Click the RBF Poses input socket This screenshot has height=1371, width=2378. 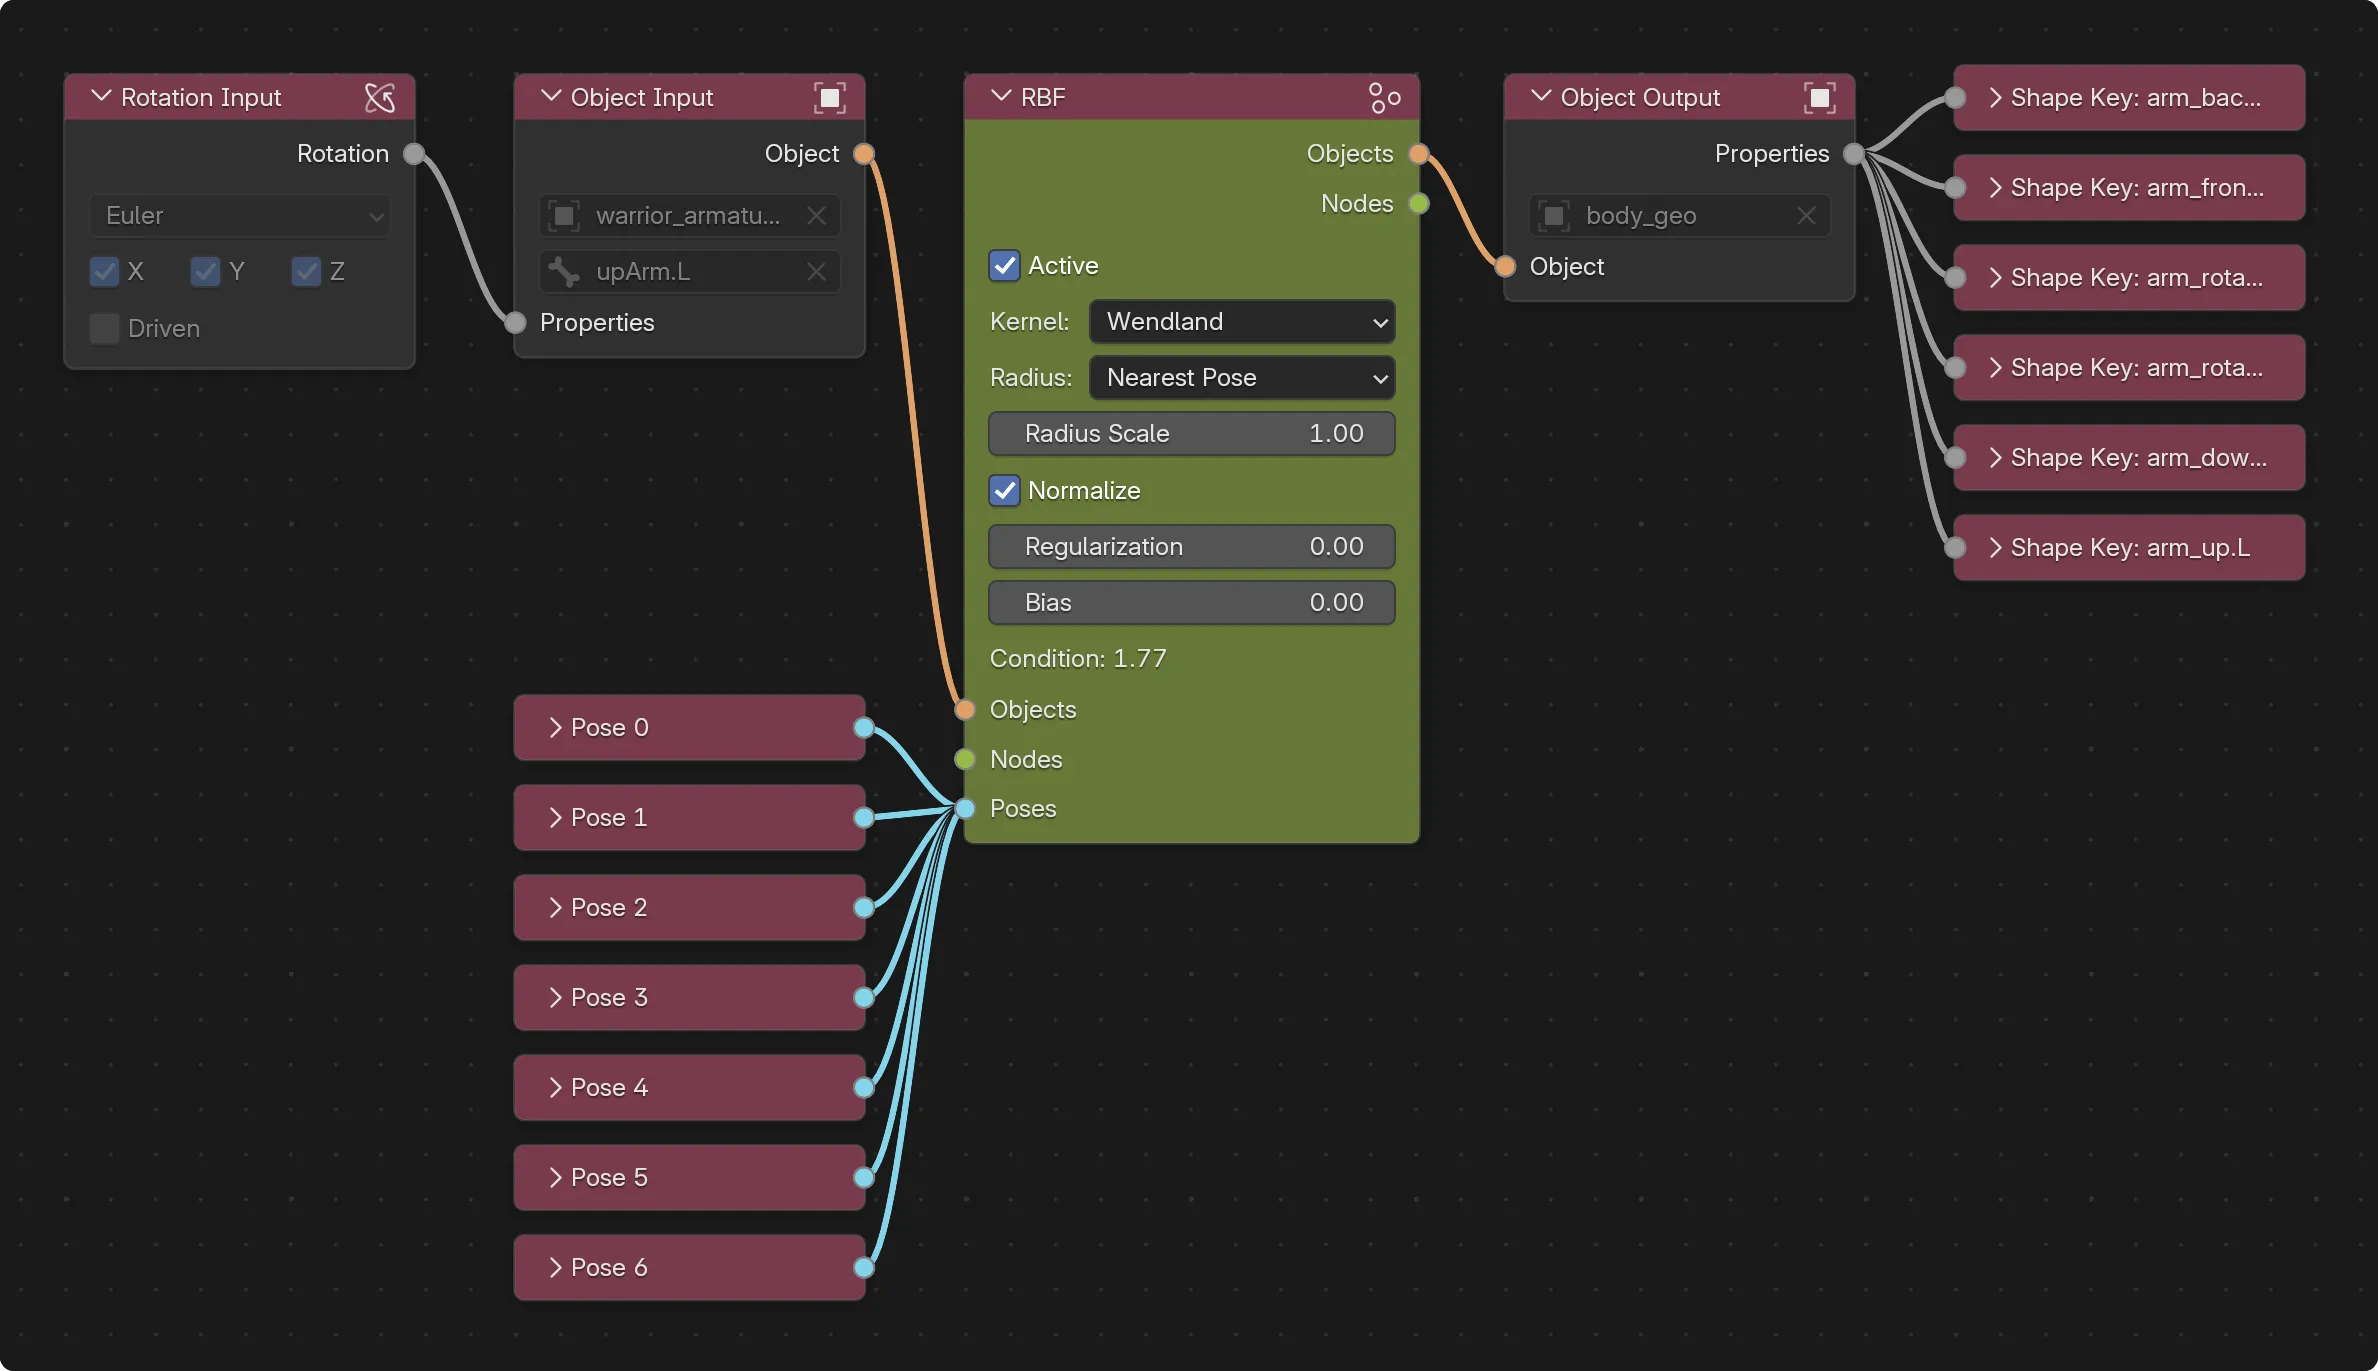(965, 808)
